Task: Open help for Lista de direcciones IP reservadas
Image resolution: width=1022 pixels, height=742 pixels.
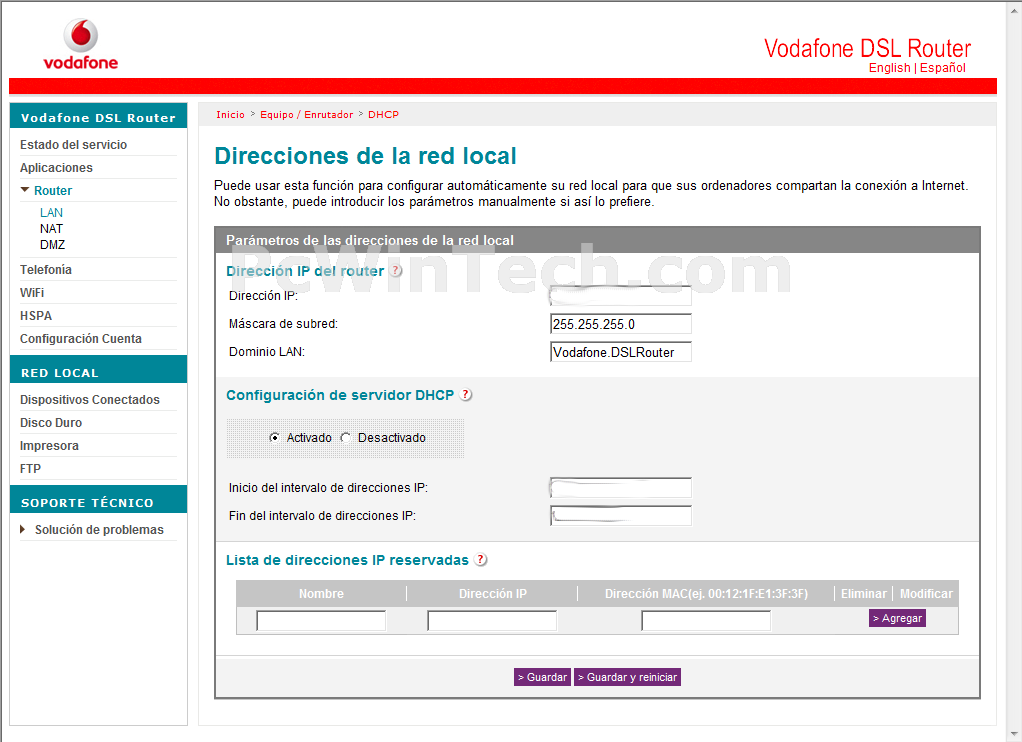Action: point(480,559)
